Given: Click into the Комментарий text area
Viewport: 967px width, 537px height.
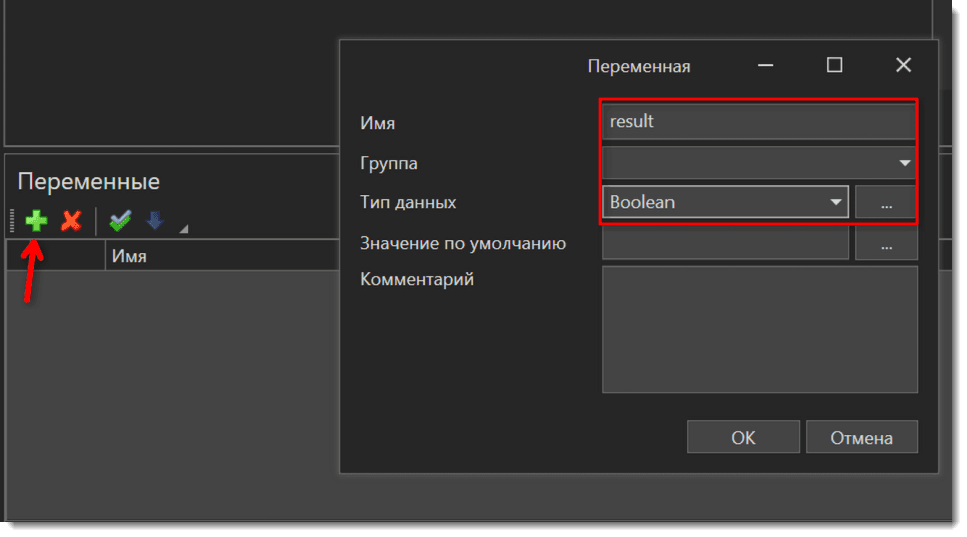Looking at the screenshot, I should coord(759,329).
